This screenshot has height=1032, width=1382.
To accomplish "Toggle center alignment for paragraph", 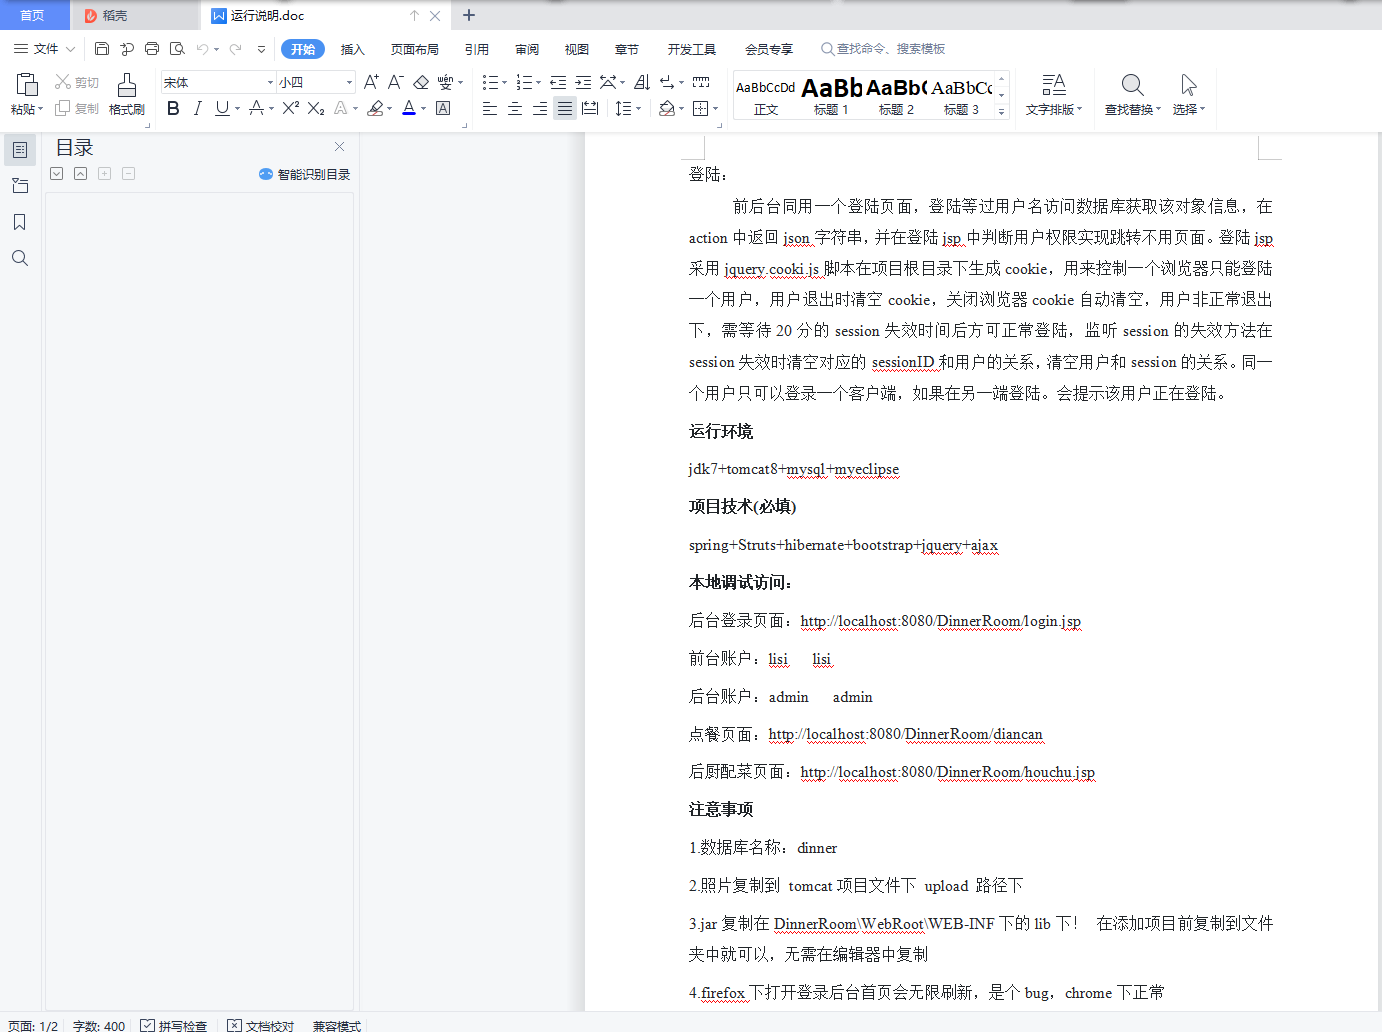I will 515,108.
